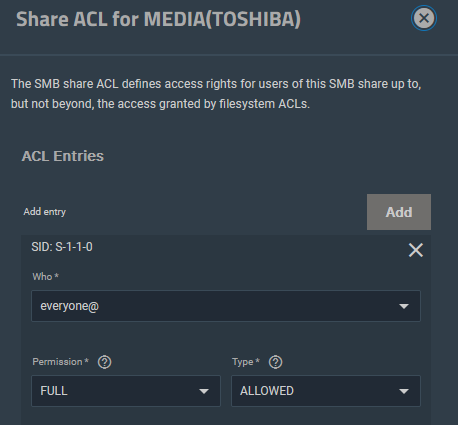Click the Permission field label
Screen dimensions: 458x425
tap(60, 362)
